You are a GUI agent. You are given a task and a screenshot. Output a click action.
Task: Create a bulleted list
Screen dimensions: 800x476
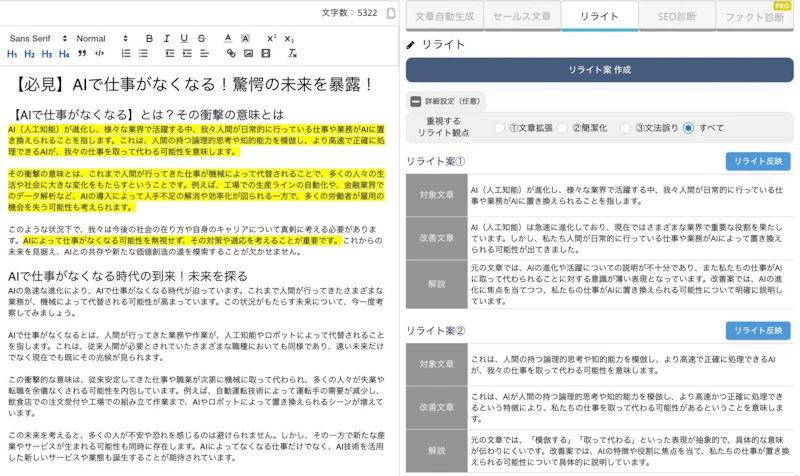143,53
